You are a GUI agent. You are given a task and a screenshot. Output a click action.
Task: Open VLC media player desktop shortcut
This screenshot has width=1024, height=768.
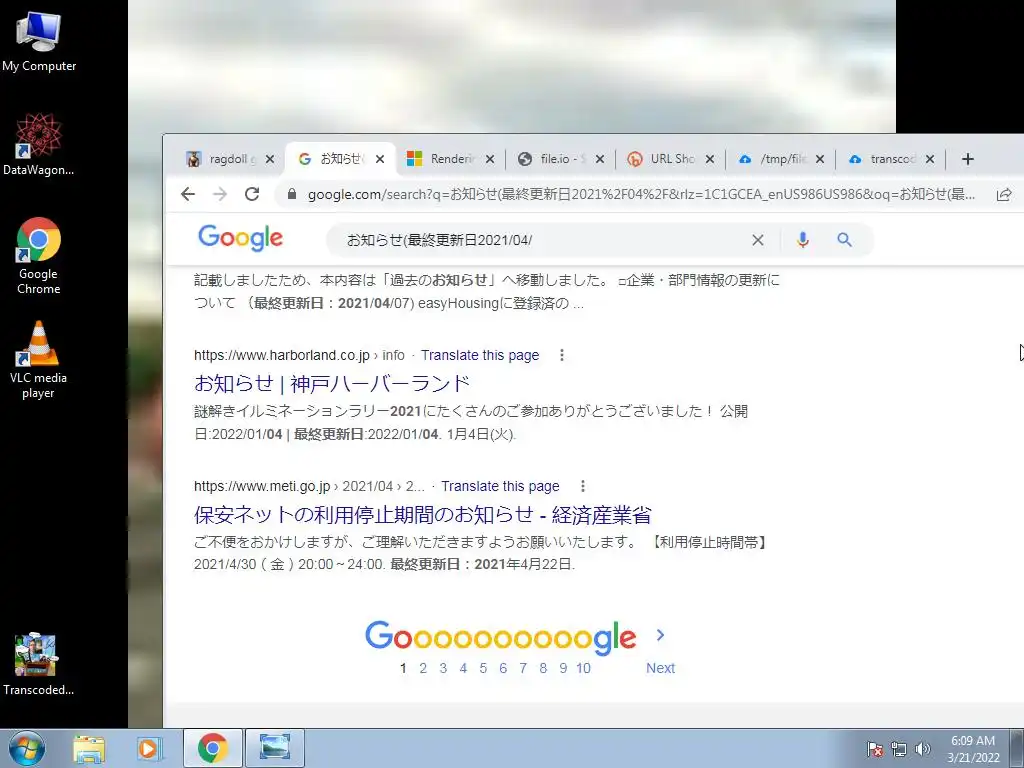(39, 359)
